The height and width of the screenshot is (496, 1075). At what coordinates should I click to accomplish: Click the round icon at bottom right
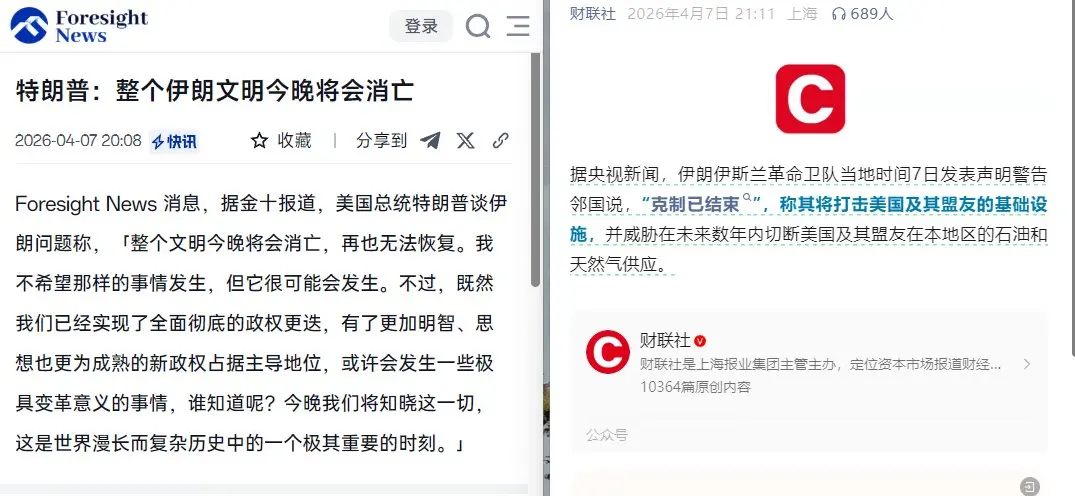(x=1030, y=486)
